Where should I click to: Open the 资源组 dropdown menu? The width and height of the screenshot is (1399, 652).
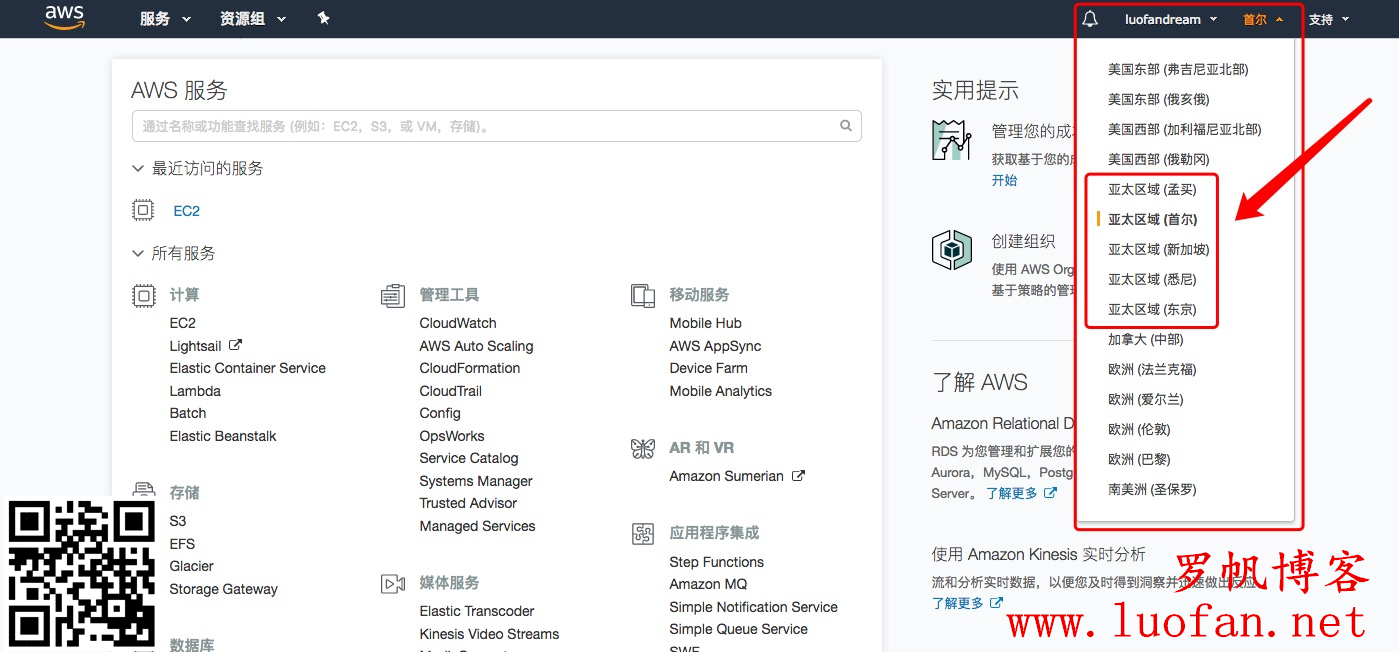click(253, 19)
